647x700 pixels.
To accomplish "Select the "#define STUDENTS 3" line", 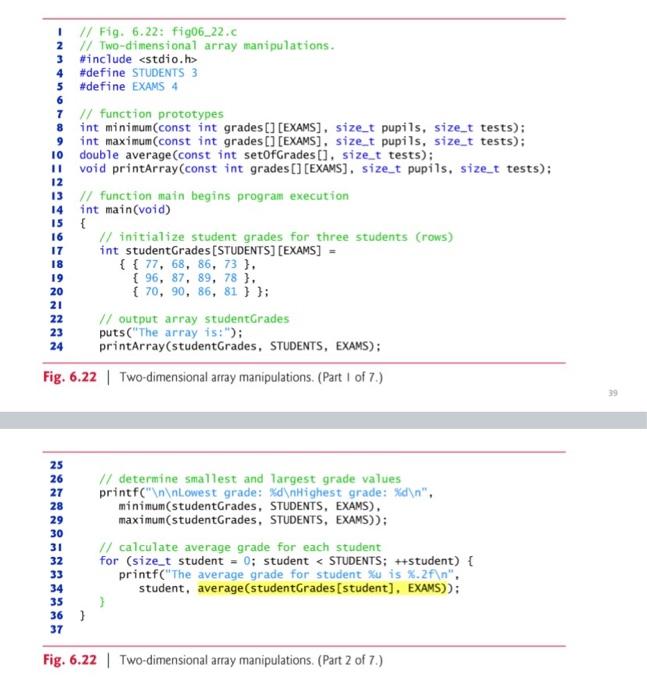I will coord(138,73).
